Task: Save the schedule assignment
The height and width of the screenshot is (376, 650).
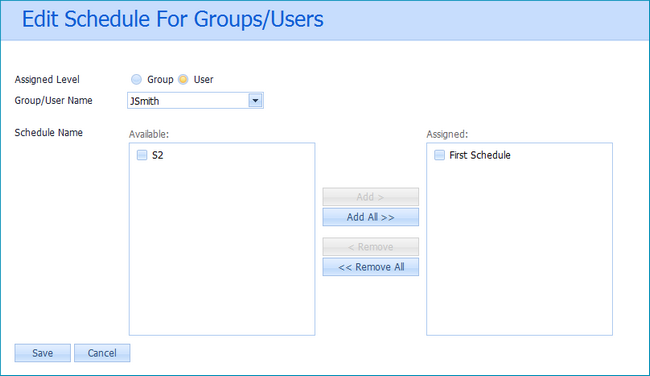Action: [x=43, y=353]
